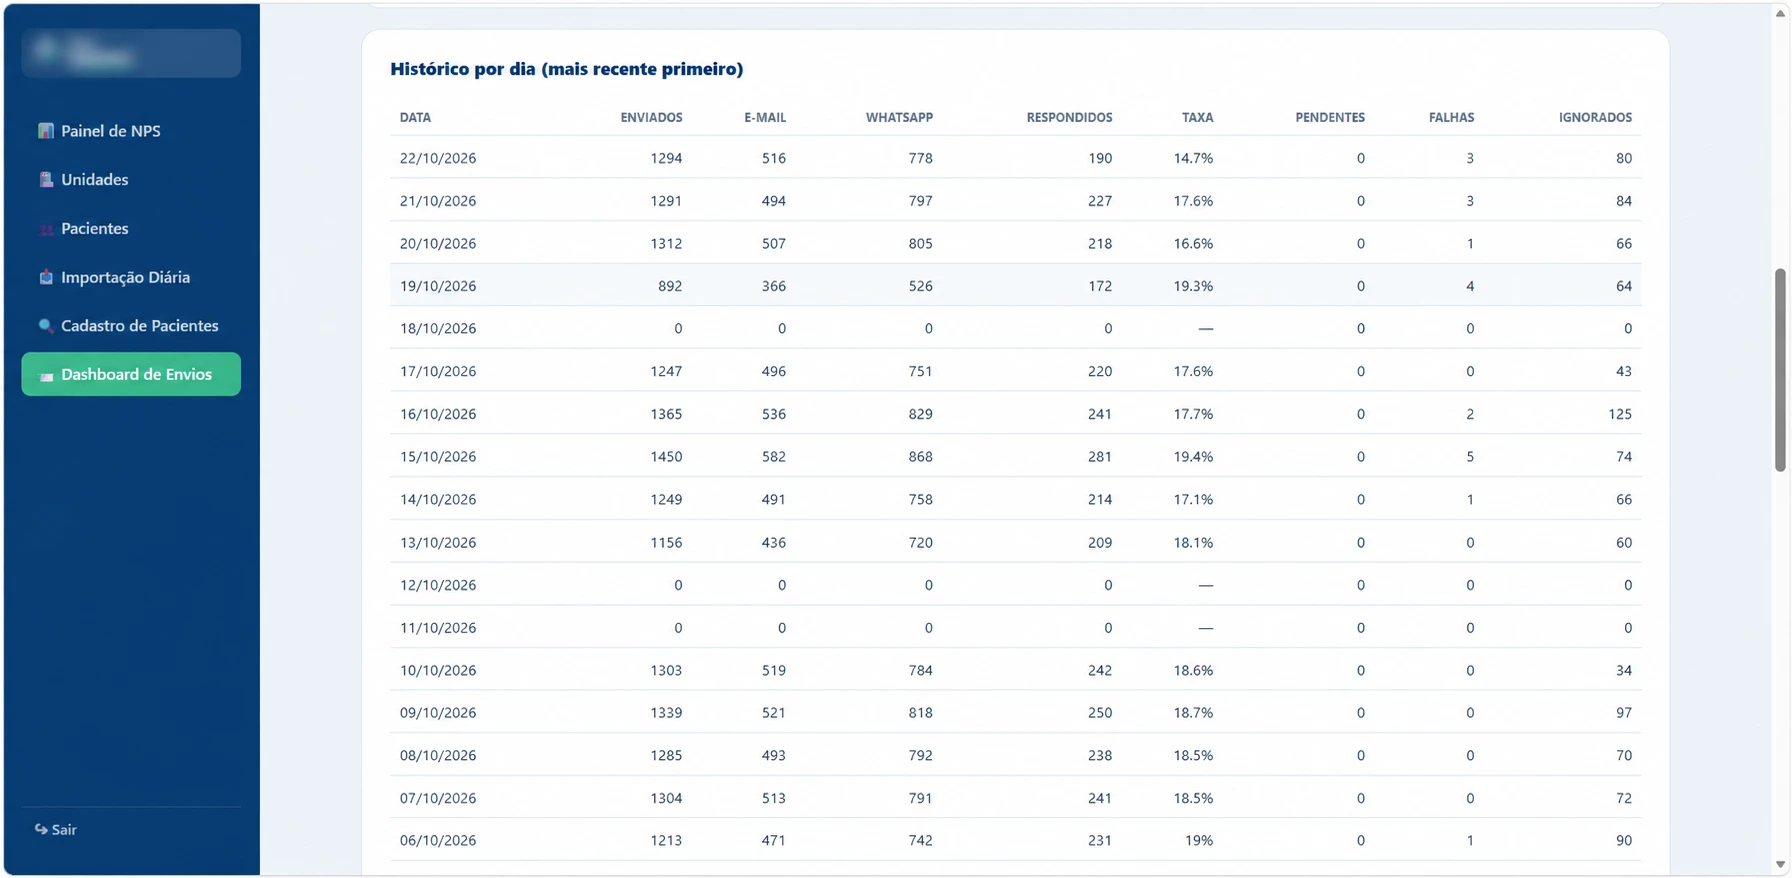Click the PENDENTES column header
The height and width of the screenshot is (878, 1792).
tap(1330, 117)
